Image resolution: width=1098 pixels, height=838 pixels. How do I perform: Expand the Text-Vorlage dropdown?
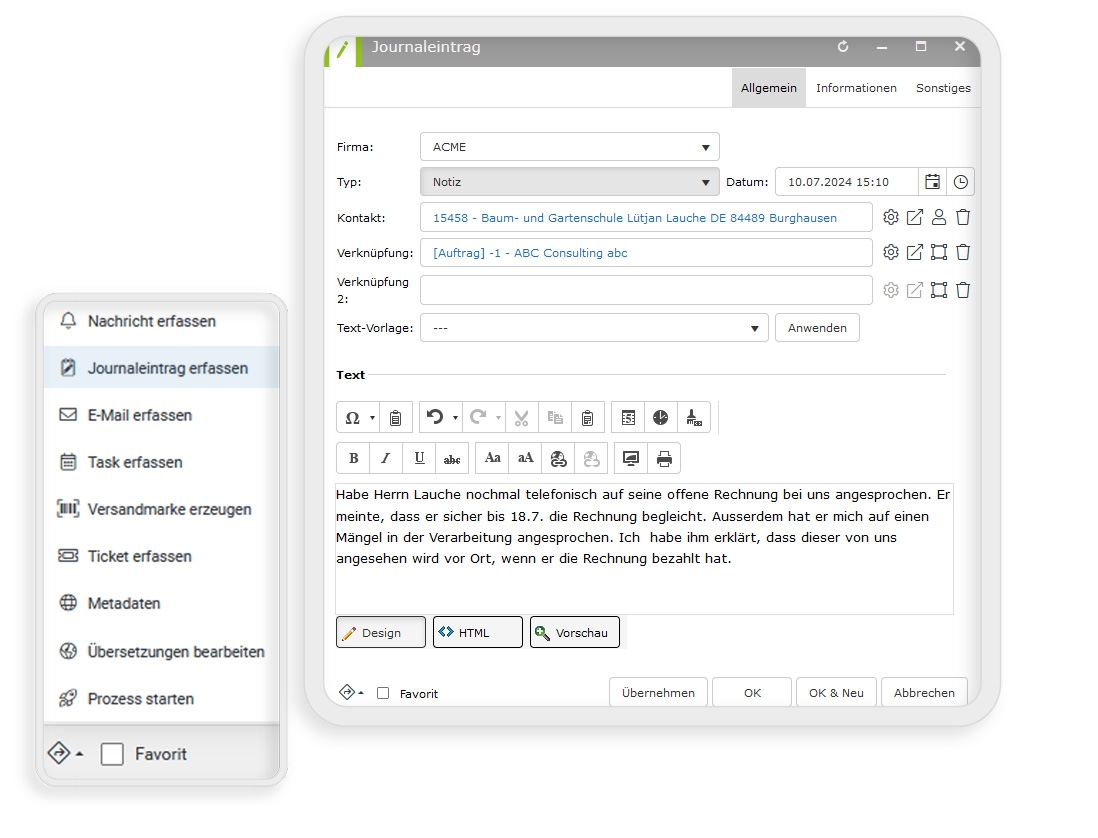click(595, 328)
